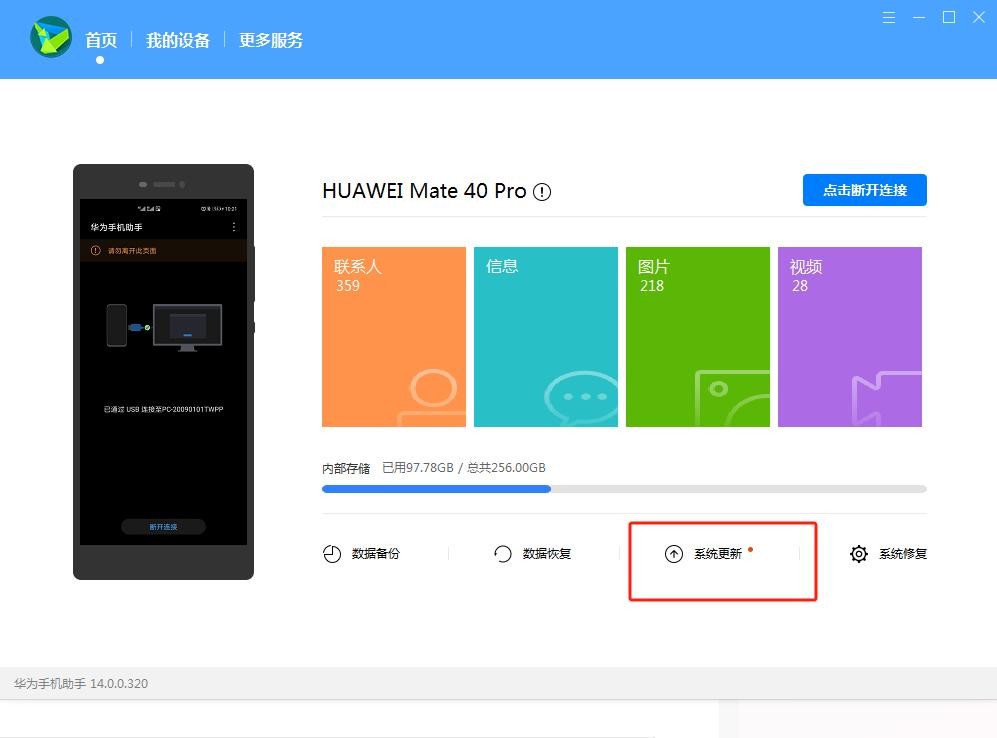Screen dimensions: 997x738
Task: Minimize the HiSuite window
Action: click(919, 18)
